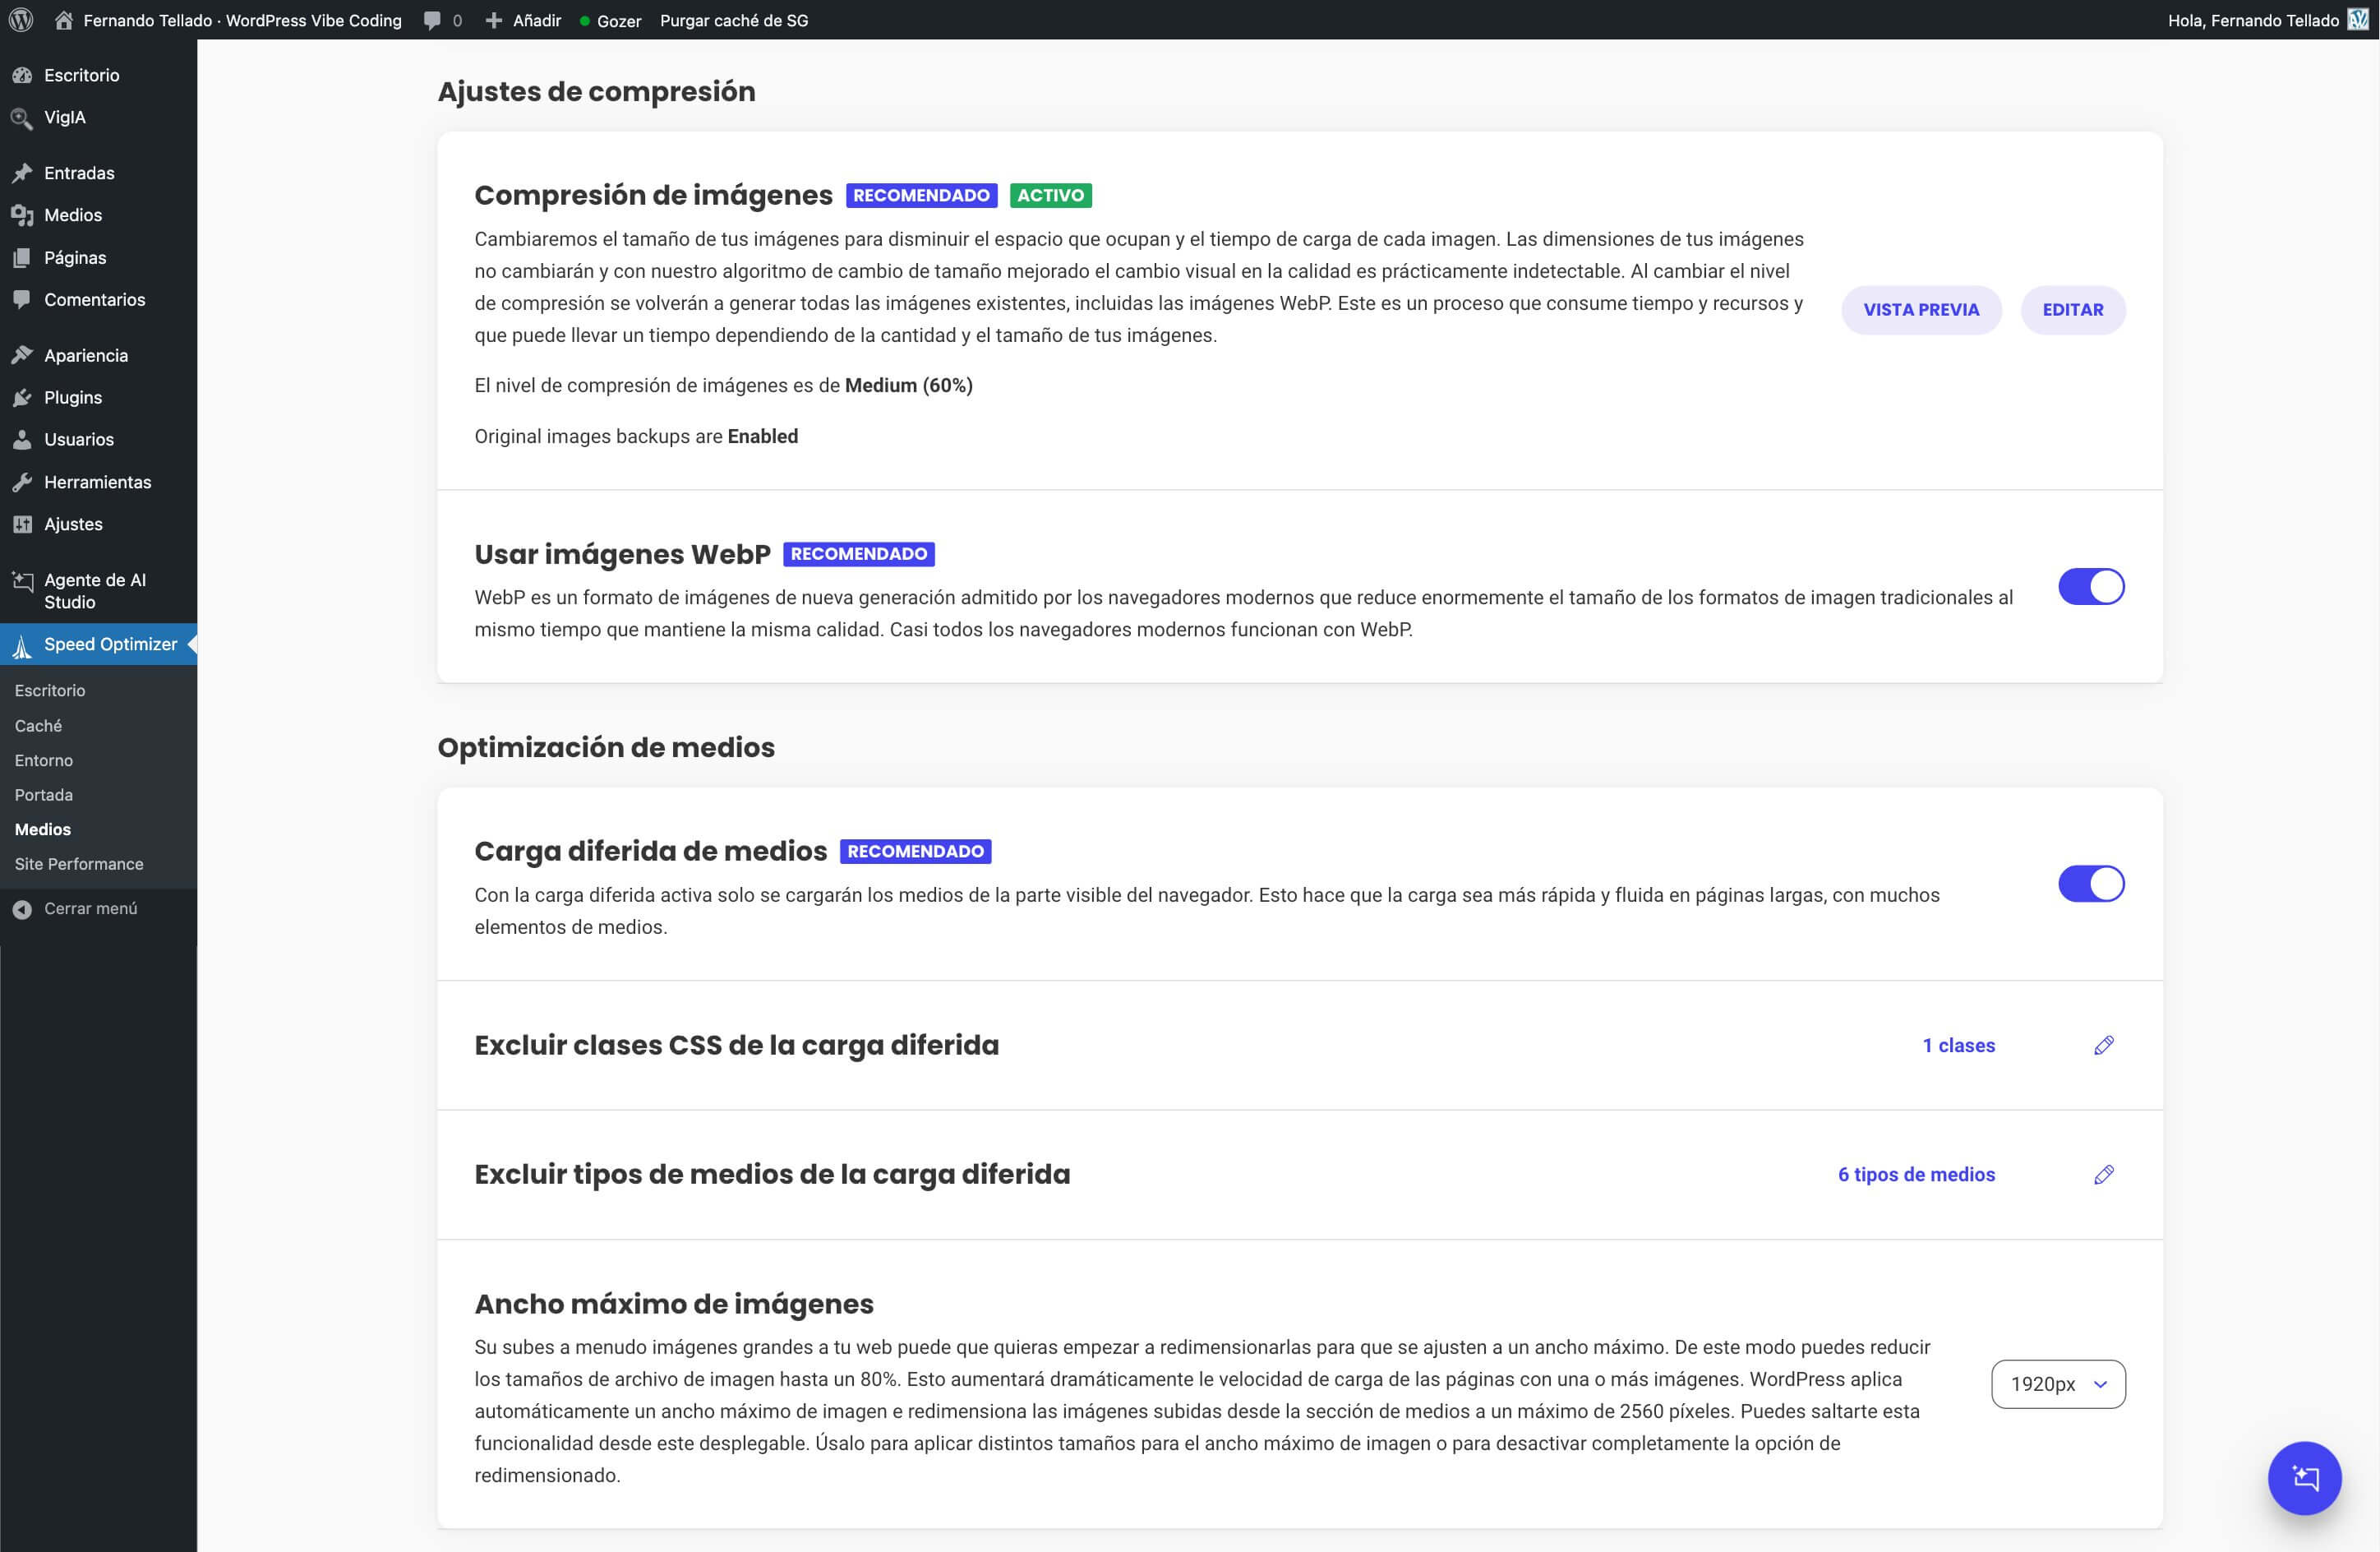This screenshot has width=2380, height=1552.
Task: Select the Medios library icon in sidebar
Action: tap(22, 214)
